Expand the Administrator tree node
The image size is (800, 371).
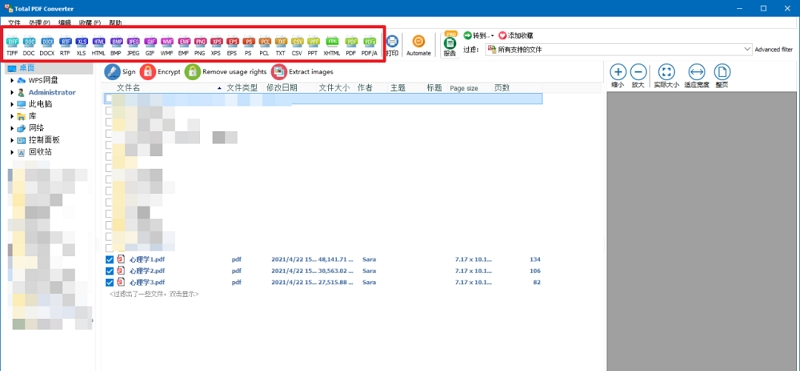[x=12, y=92]
